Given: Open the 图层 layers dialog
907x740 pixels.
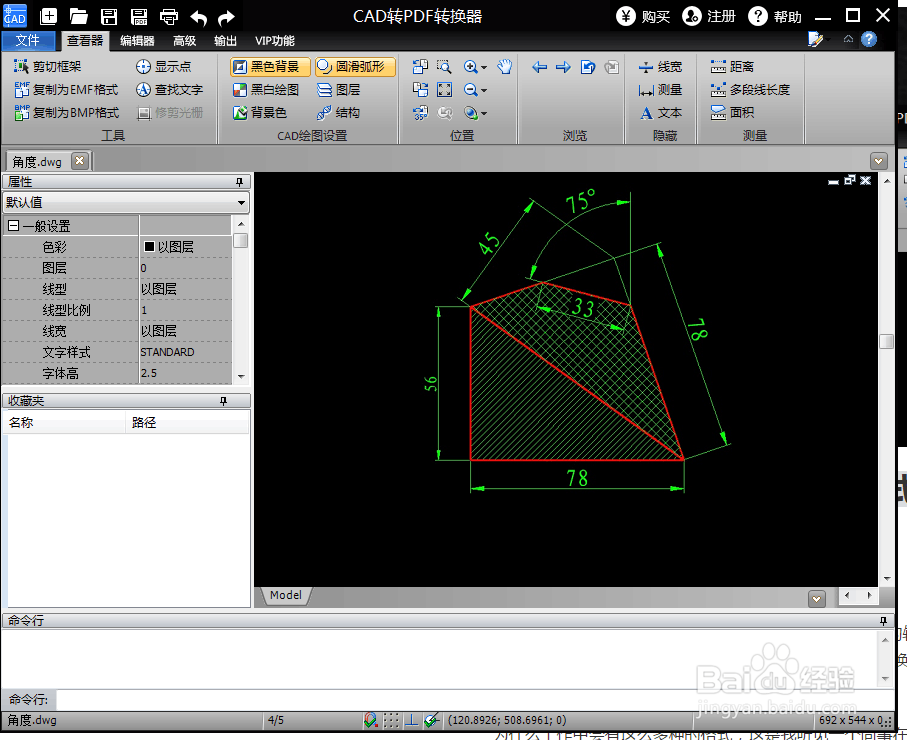Looking at the screenshot, I should [x=339, y=90].
